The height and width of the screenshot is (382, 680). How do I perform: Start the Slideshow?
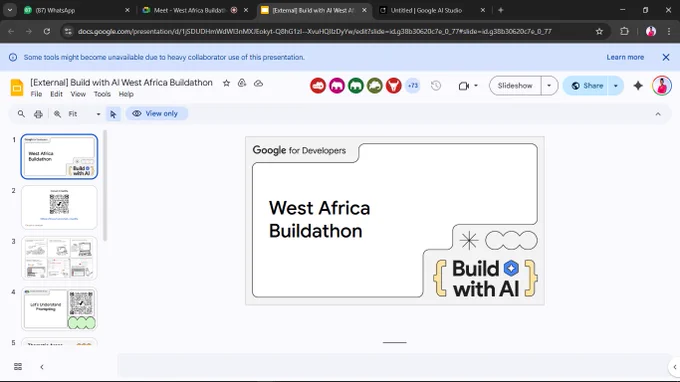515,86
